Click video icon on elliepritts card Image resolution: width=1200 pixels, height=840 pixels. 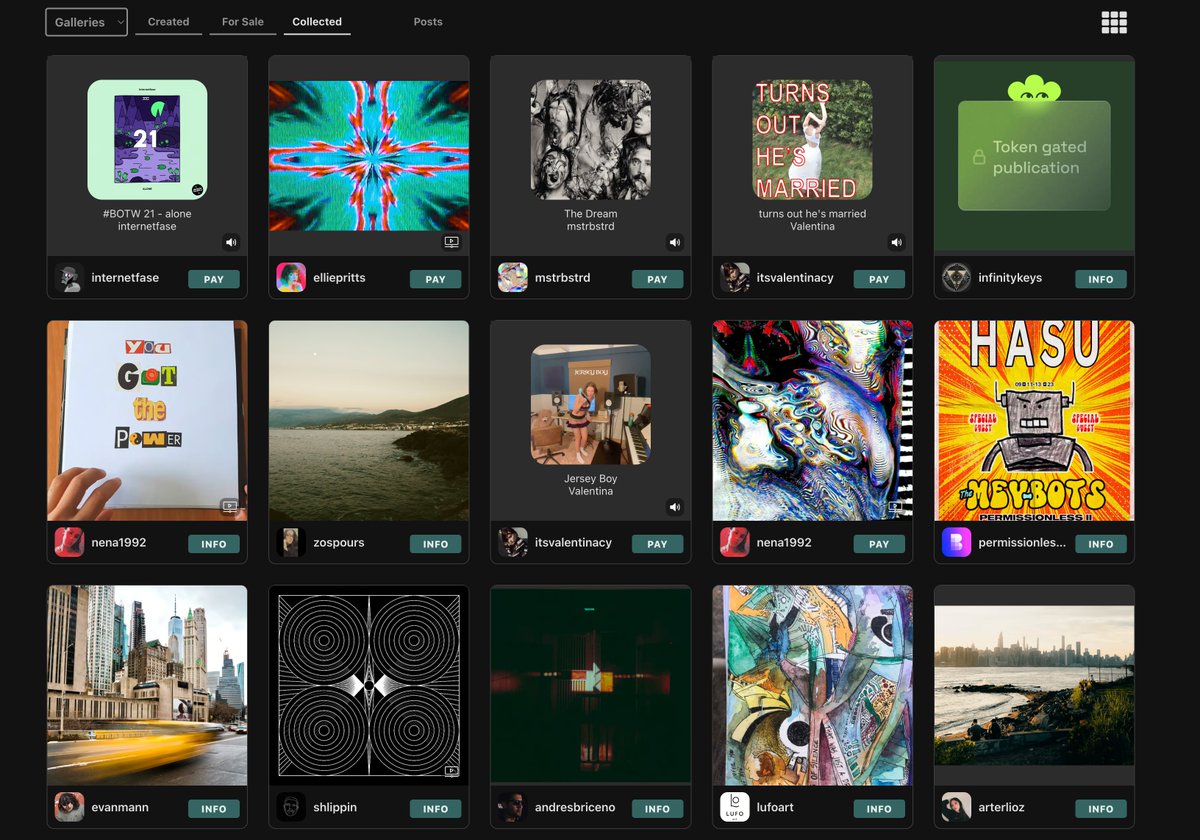452,242
